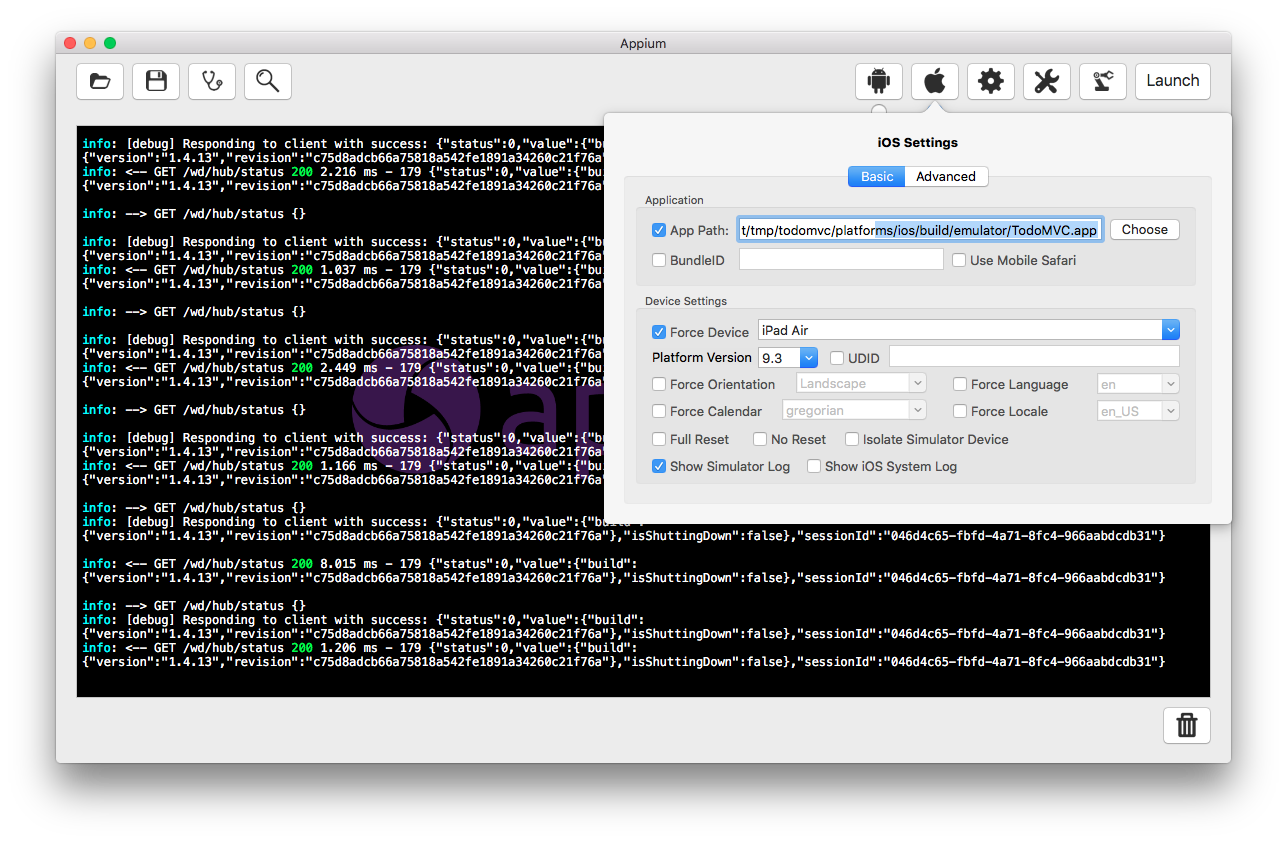
Task: Open Android settings robot icon
Action: coord(879,81)
